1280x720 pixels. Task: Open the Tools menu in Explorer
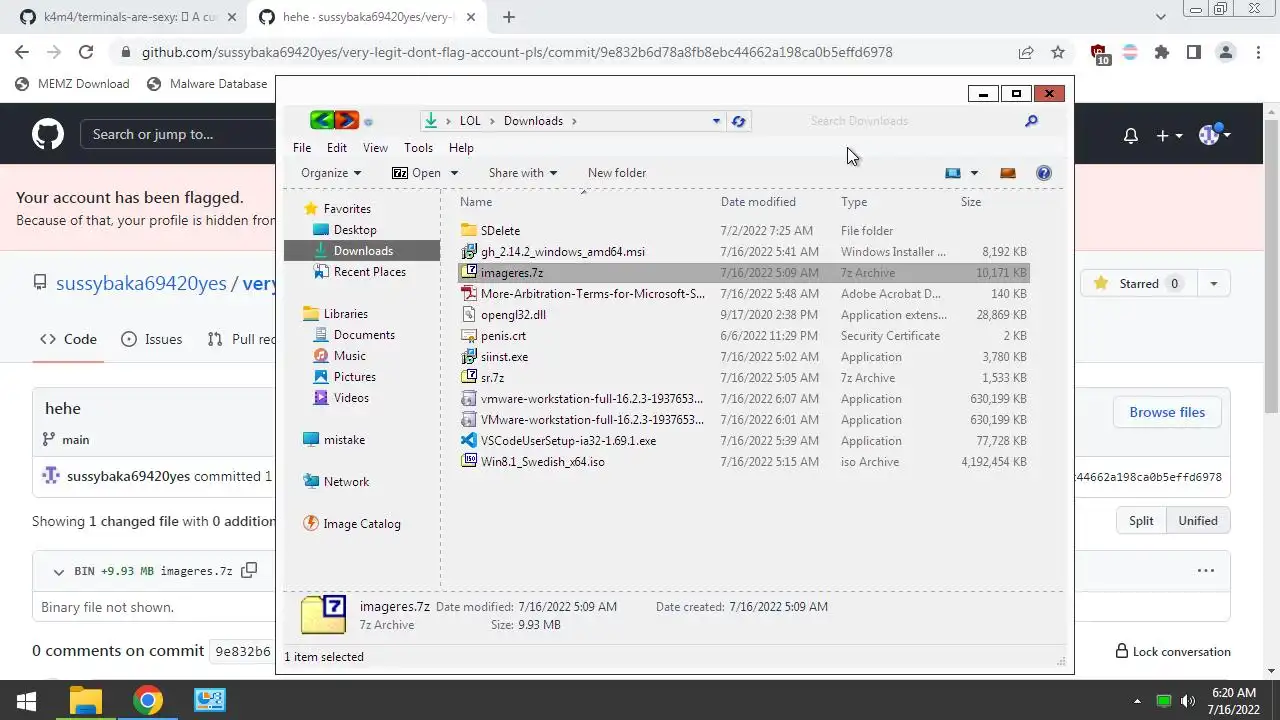click(x=418, y=147)
